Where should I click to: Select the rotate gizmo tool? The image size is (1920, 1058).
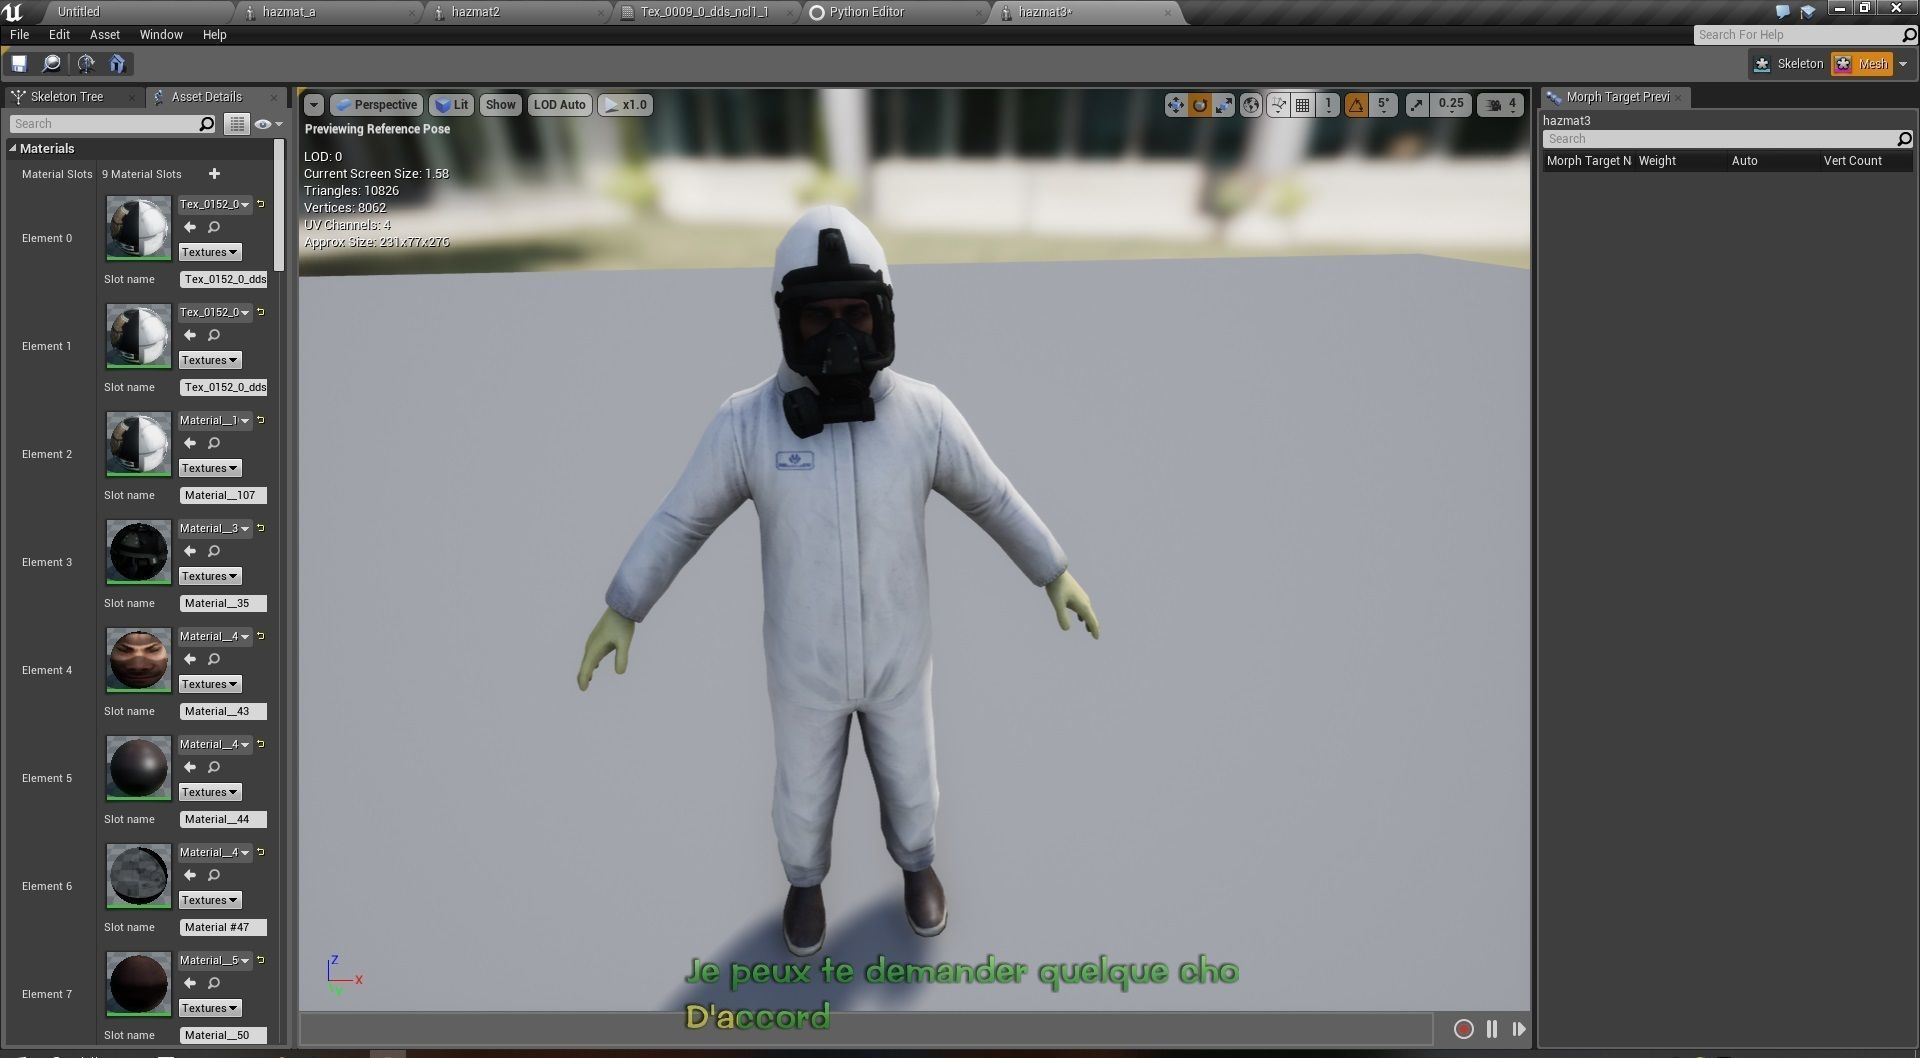point(1200,104)
